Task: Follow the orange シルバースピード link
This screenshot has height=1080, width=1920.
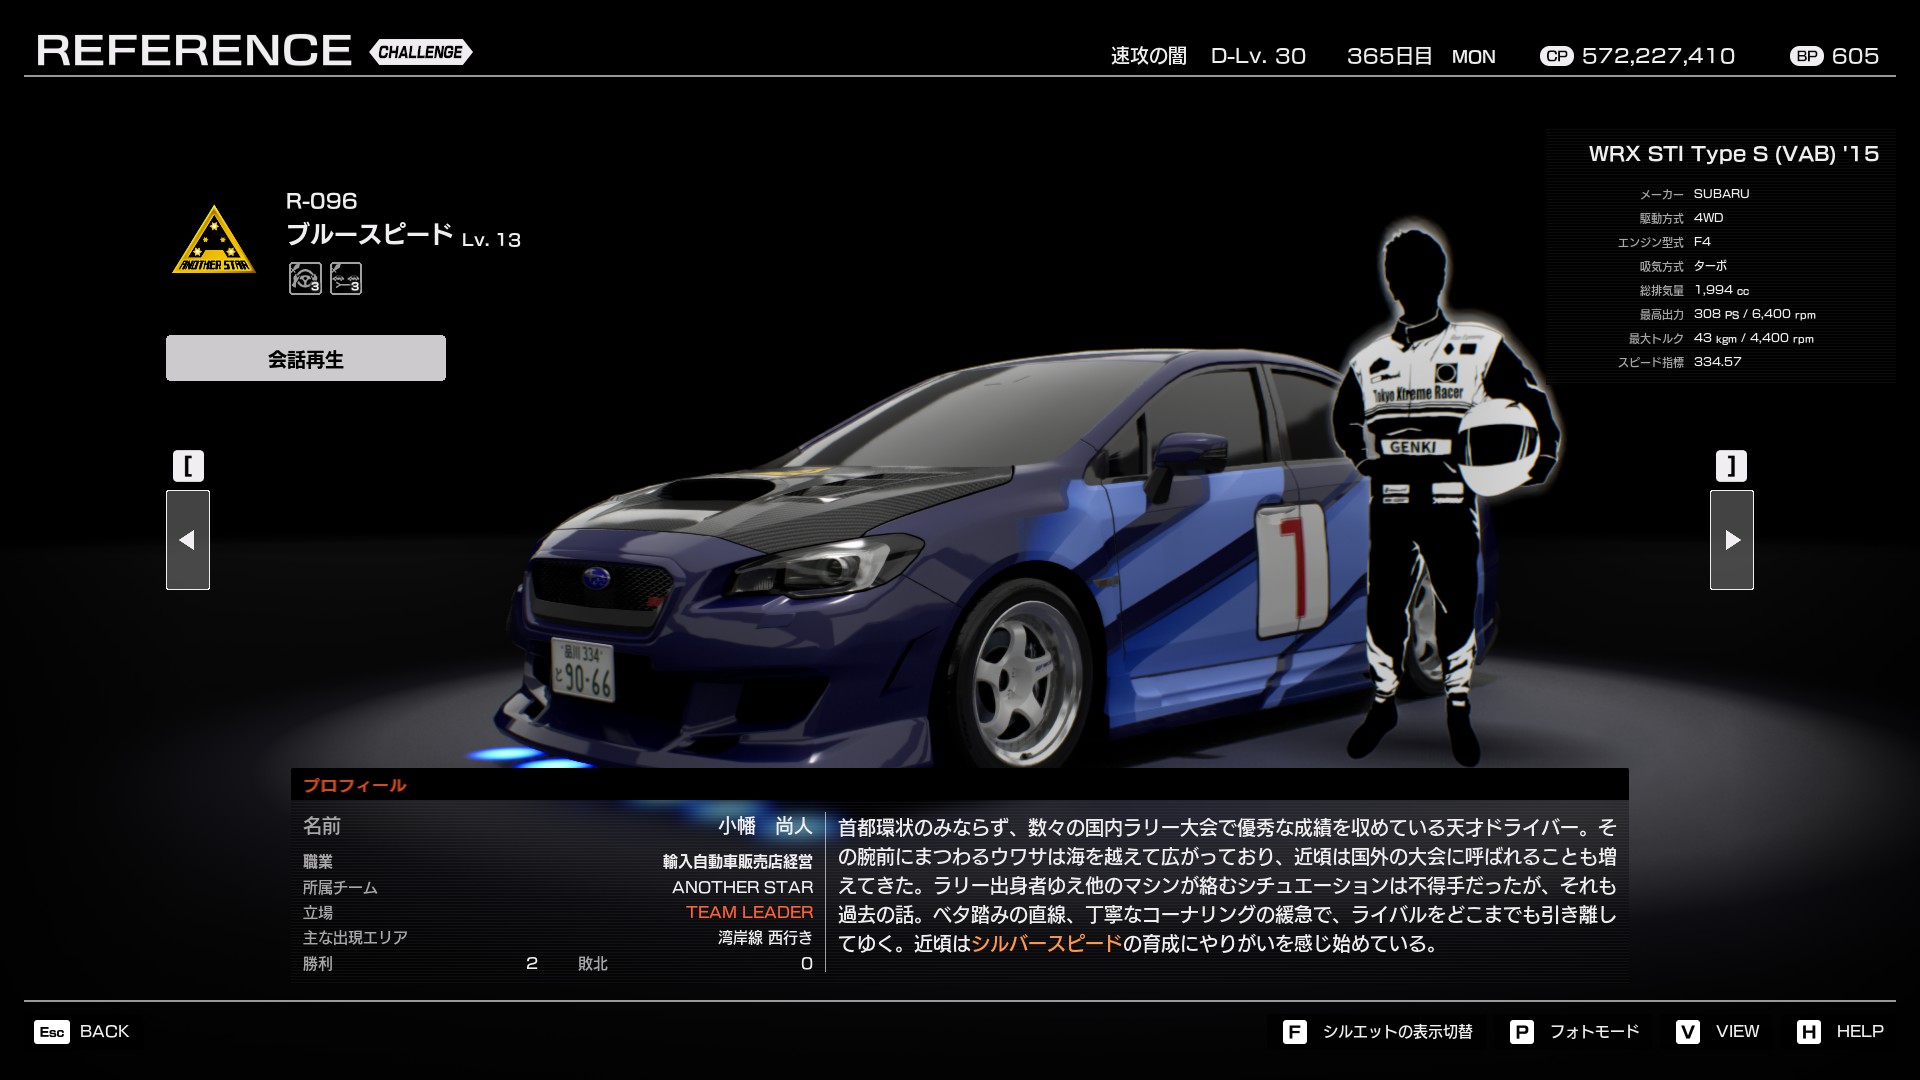Action: [1046, 944]
